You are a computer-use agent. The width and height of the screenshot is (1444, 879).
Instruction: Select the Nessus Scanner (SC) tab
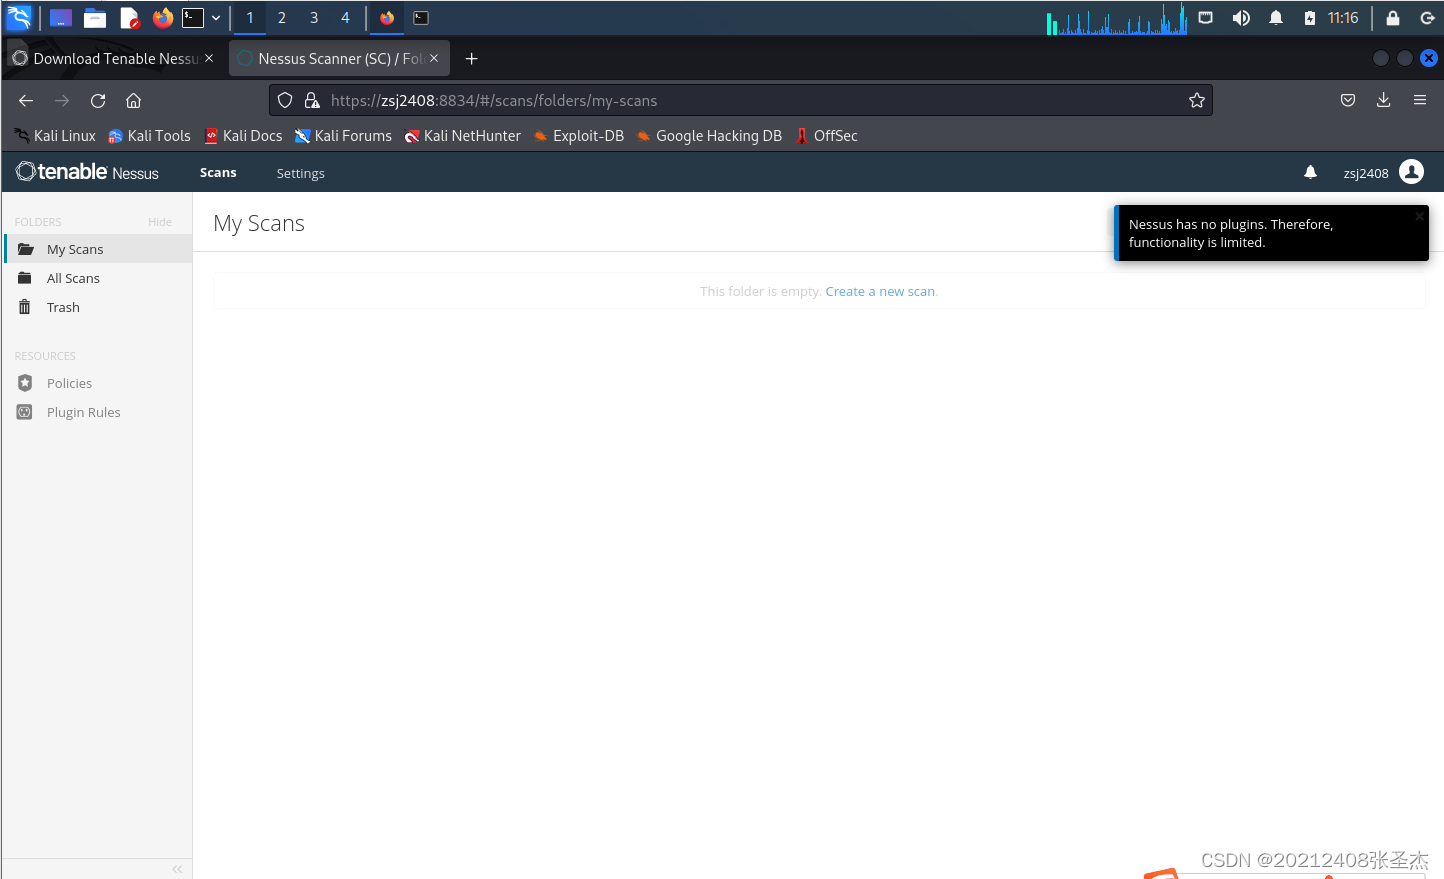point(339,58)
